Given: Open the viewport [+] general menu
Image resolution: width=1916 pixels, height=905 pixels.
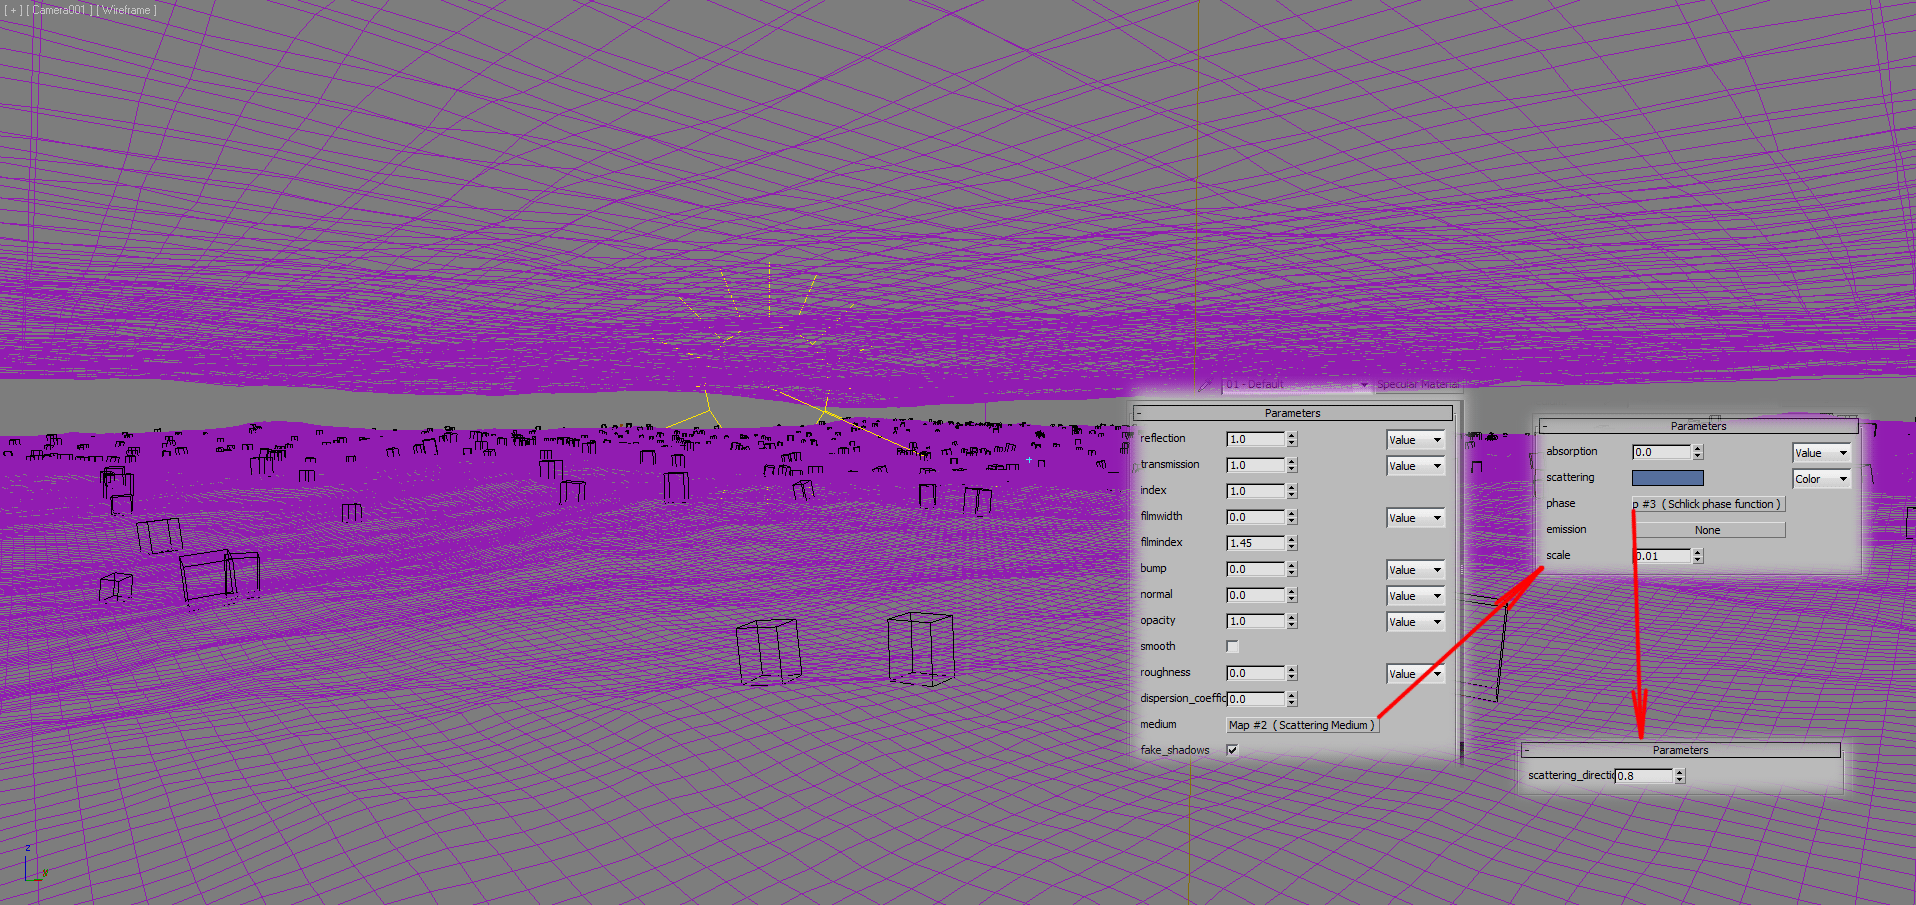Looking at the screenshot, I should pyautogui.click(x=13, y=10).
